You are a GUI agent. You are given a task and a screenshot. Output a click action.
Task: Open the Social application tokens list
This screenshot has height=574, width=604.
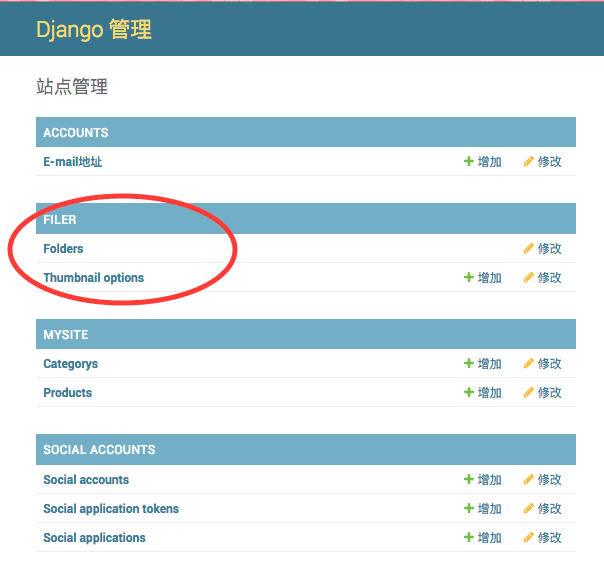tap(111, 509)
